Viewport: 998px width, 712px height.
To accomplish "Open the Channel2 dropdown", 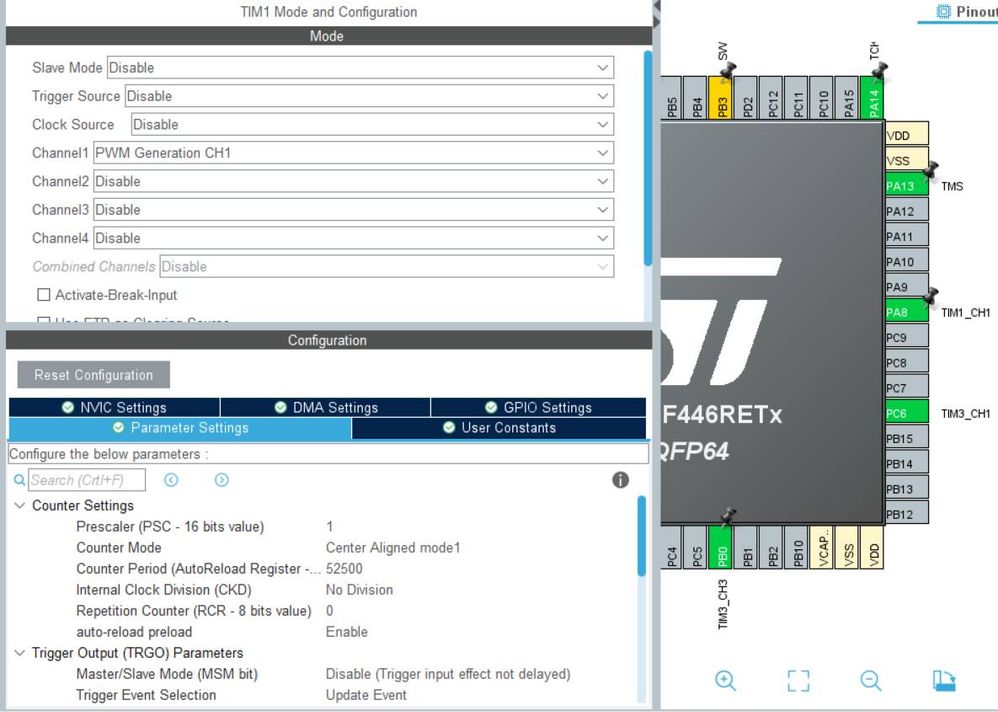I will click(353, 181).
